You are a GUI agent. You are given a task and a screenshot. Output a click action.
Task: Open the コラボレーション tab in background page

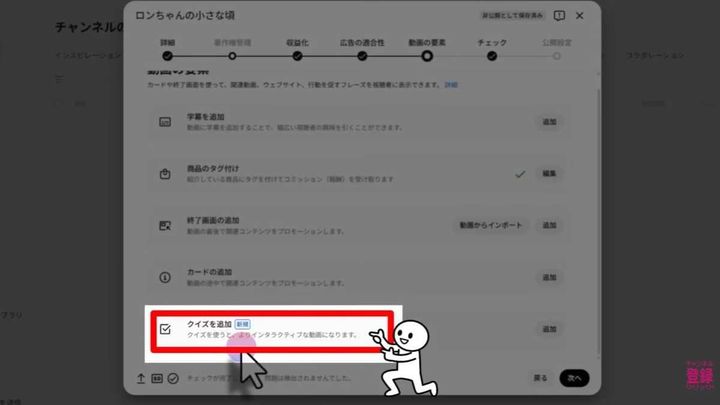(655, 56)
